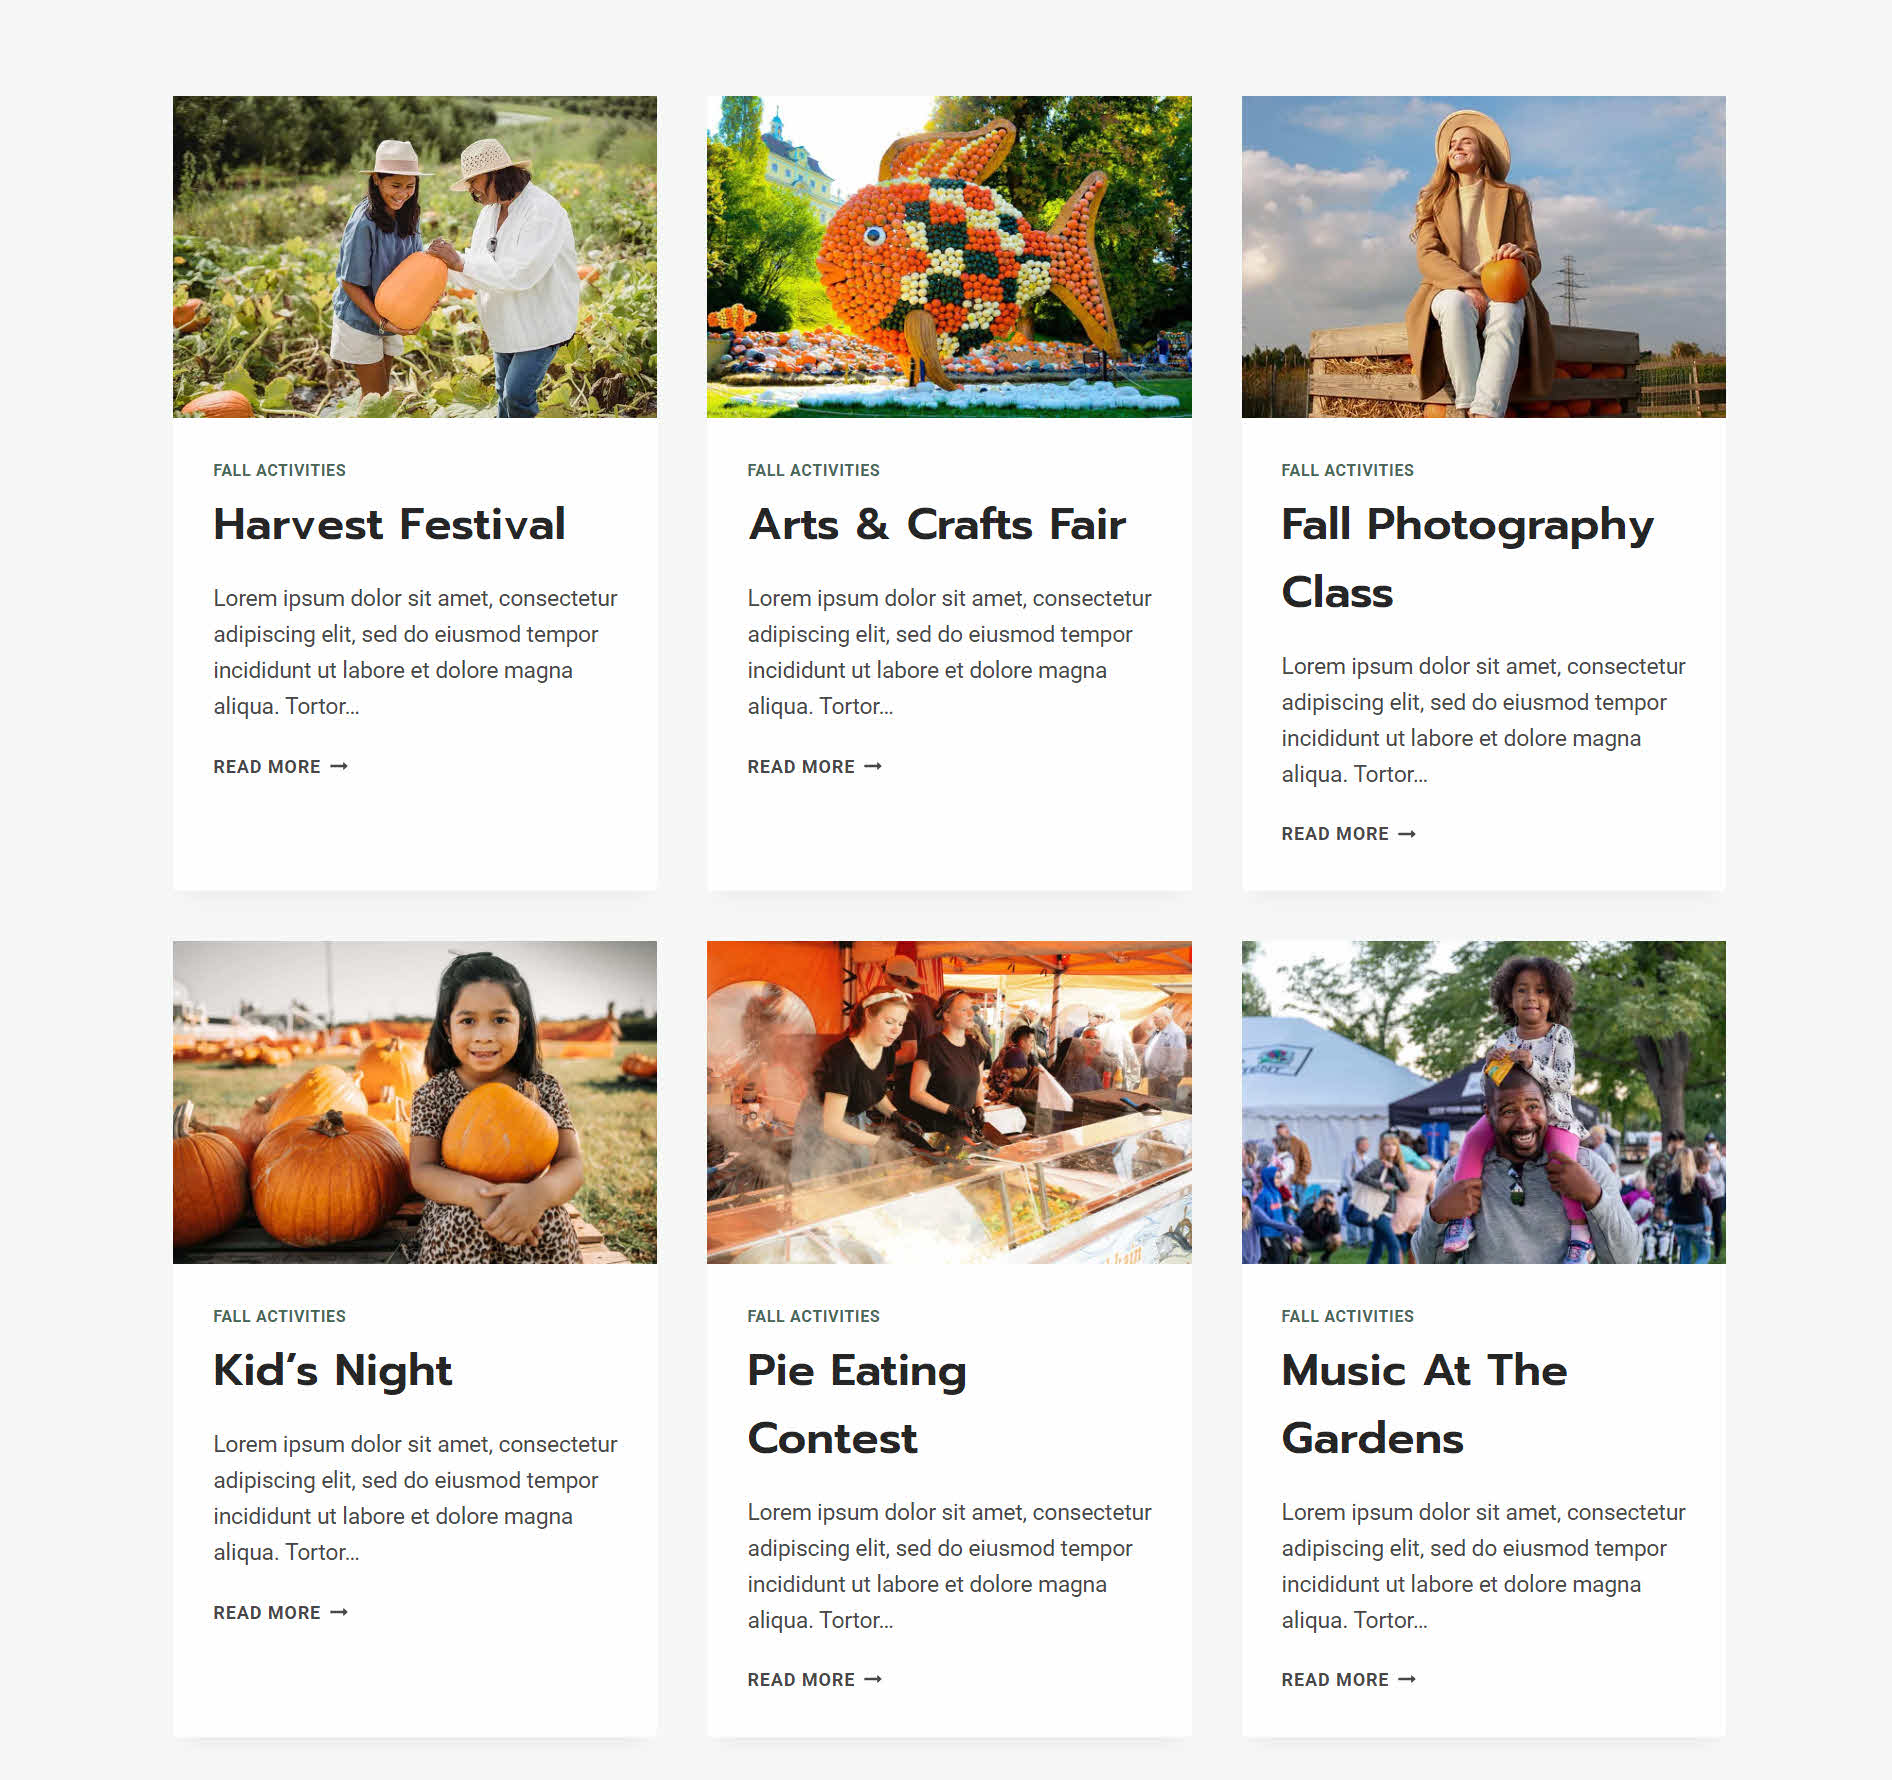Open the Arts & Crafts Fair title
Viewport: 1892px width, 1780px height.
coord(936,525)
